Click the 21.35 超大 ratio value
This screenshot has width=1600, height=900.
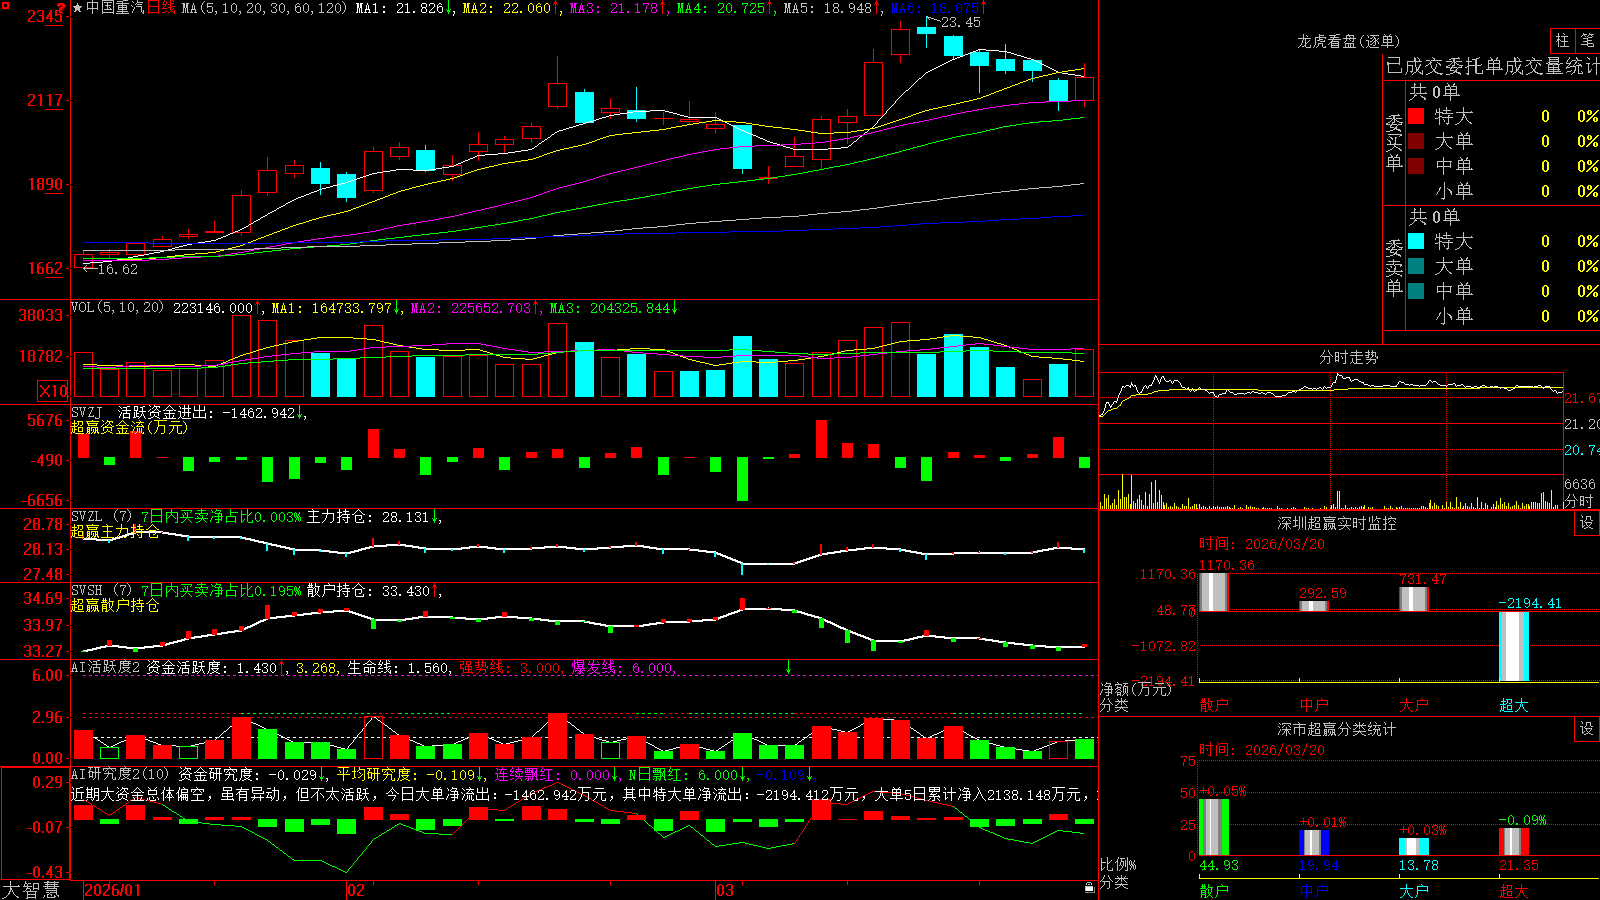[1519, 865]
